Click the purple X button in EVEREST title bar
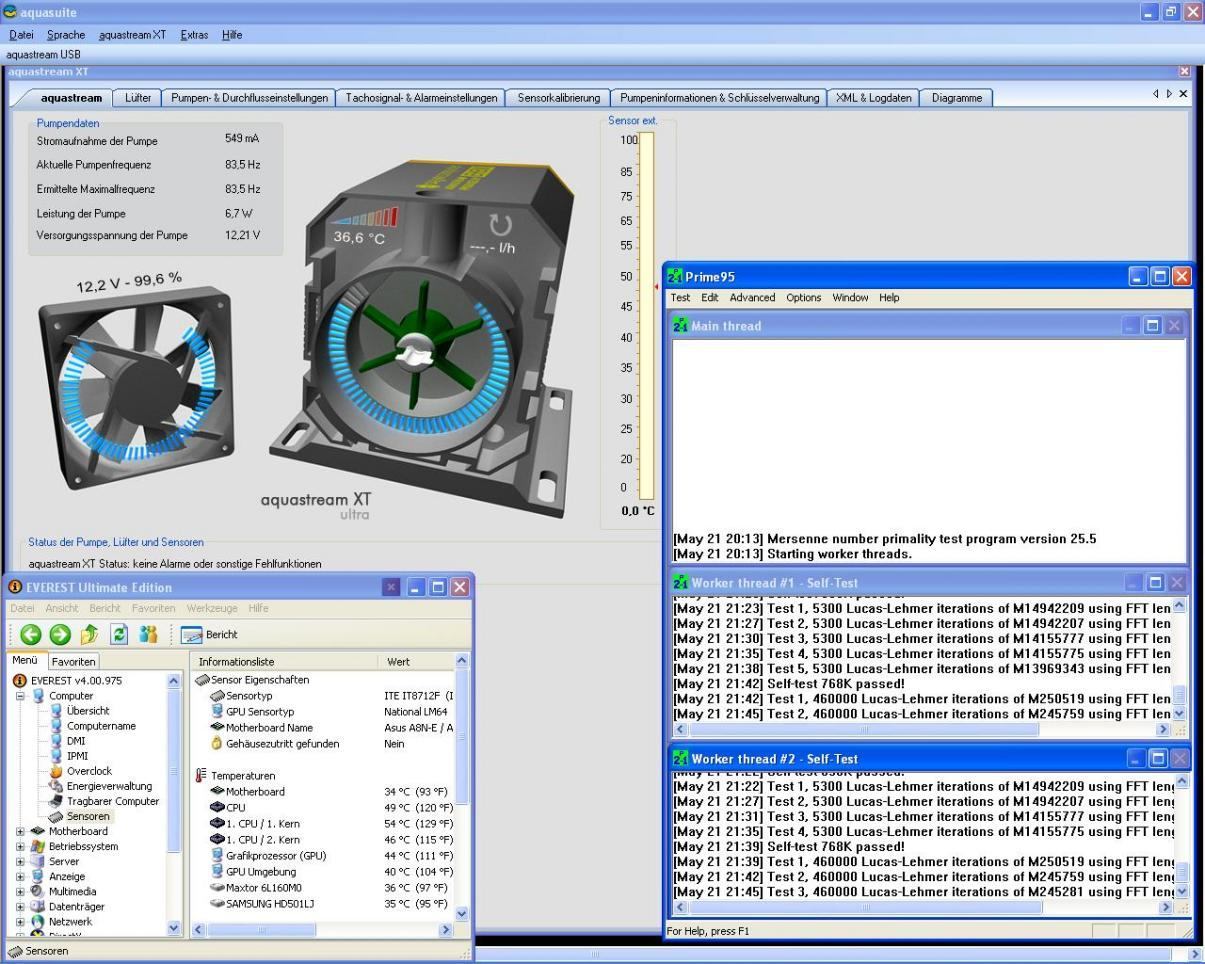1205x964 pixels. click(x=391, y=587)
